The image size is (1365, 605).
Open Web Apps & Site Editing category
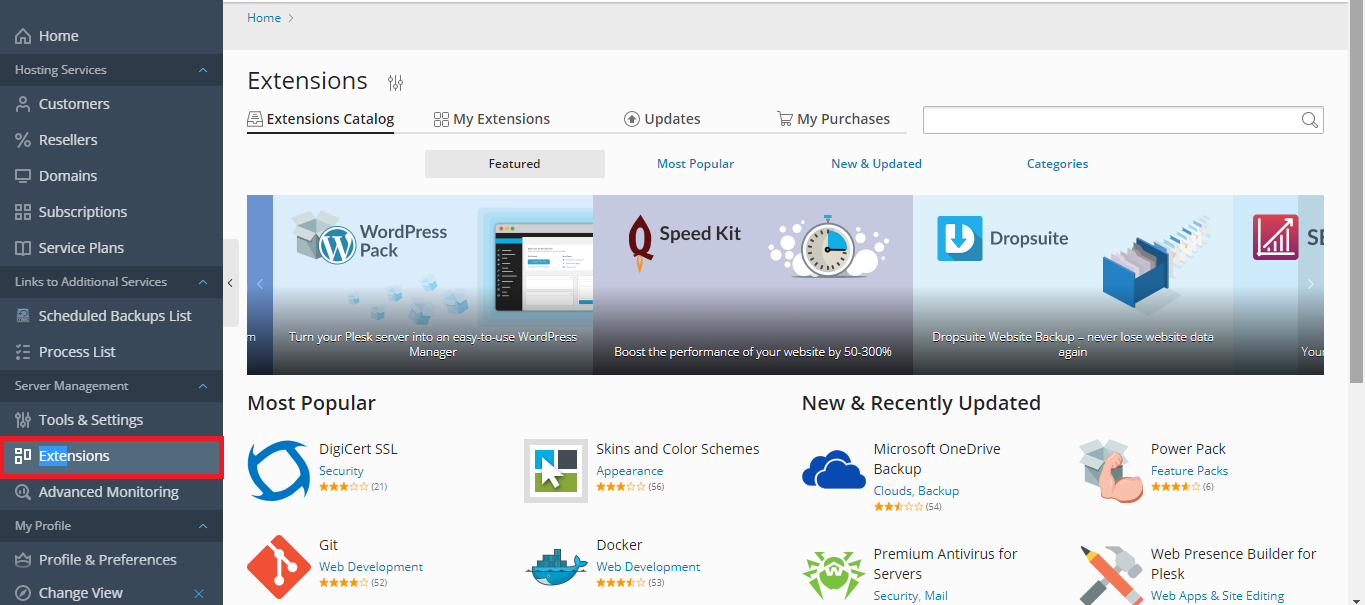click(1217, 596)
